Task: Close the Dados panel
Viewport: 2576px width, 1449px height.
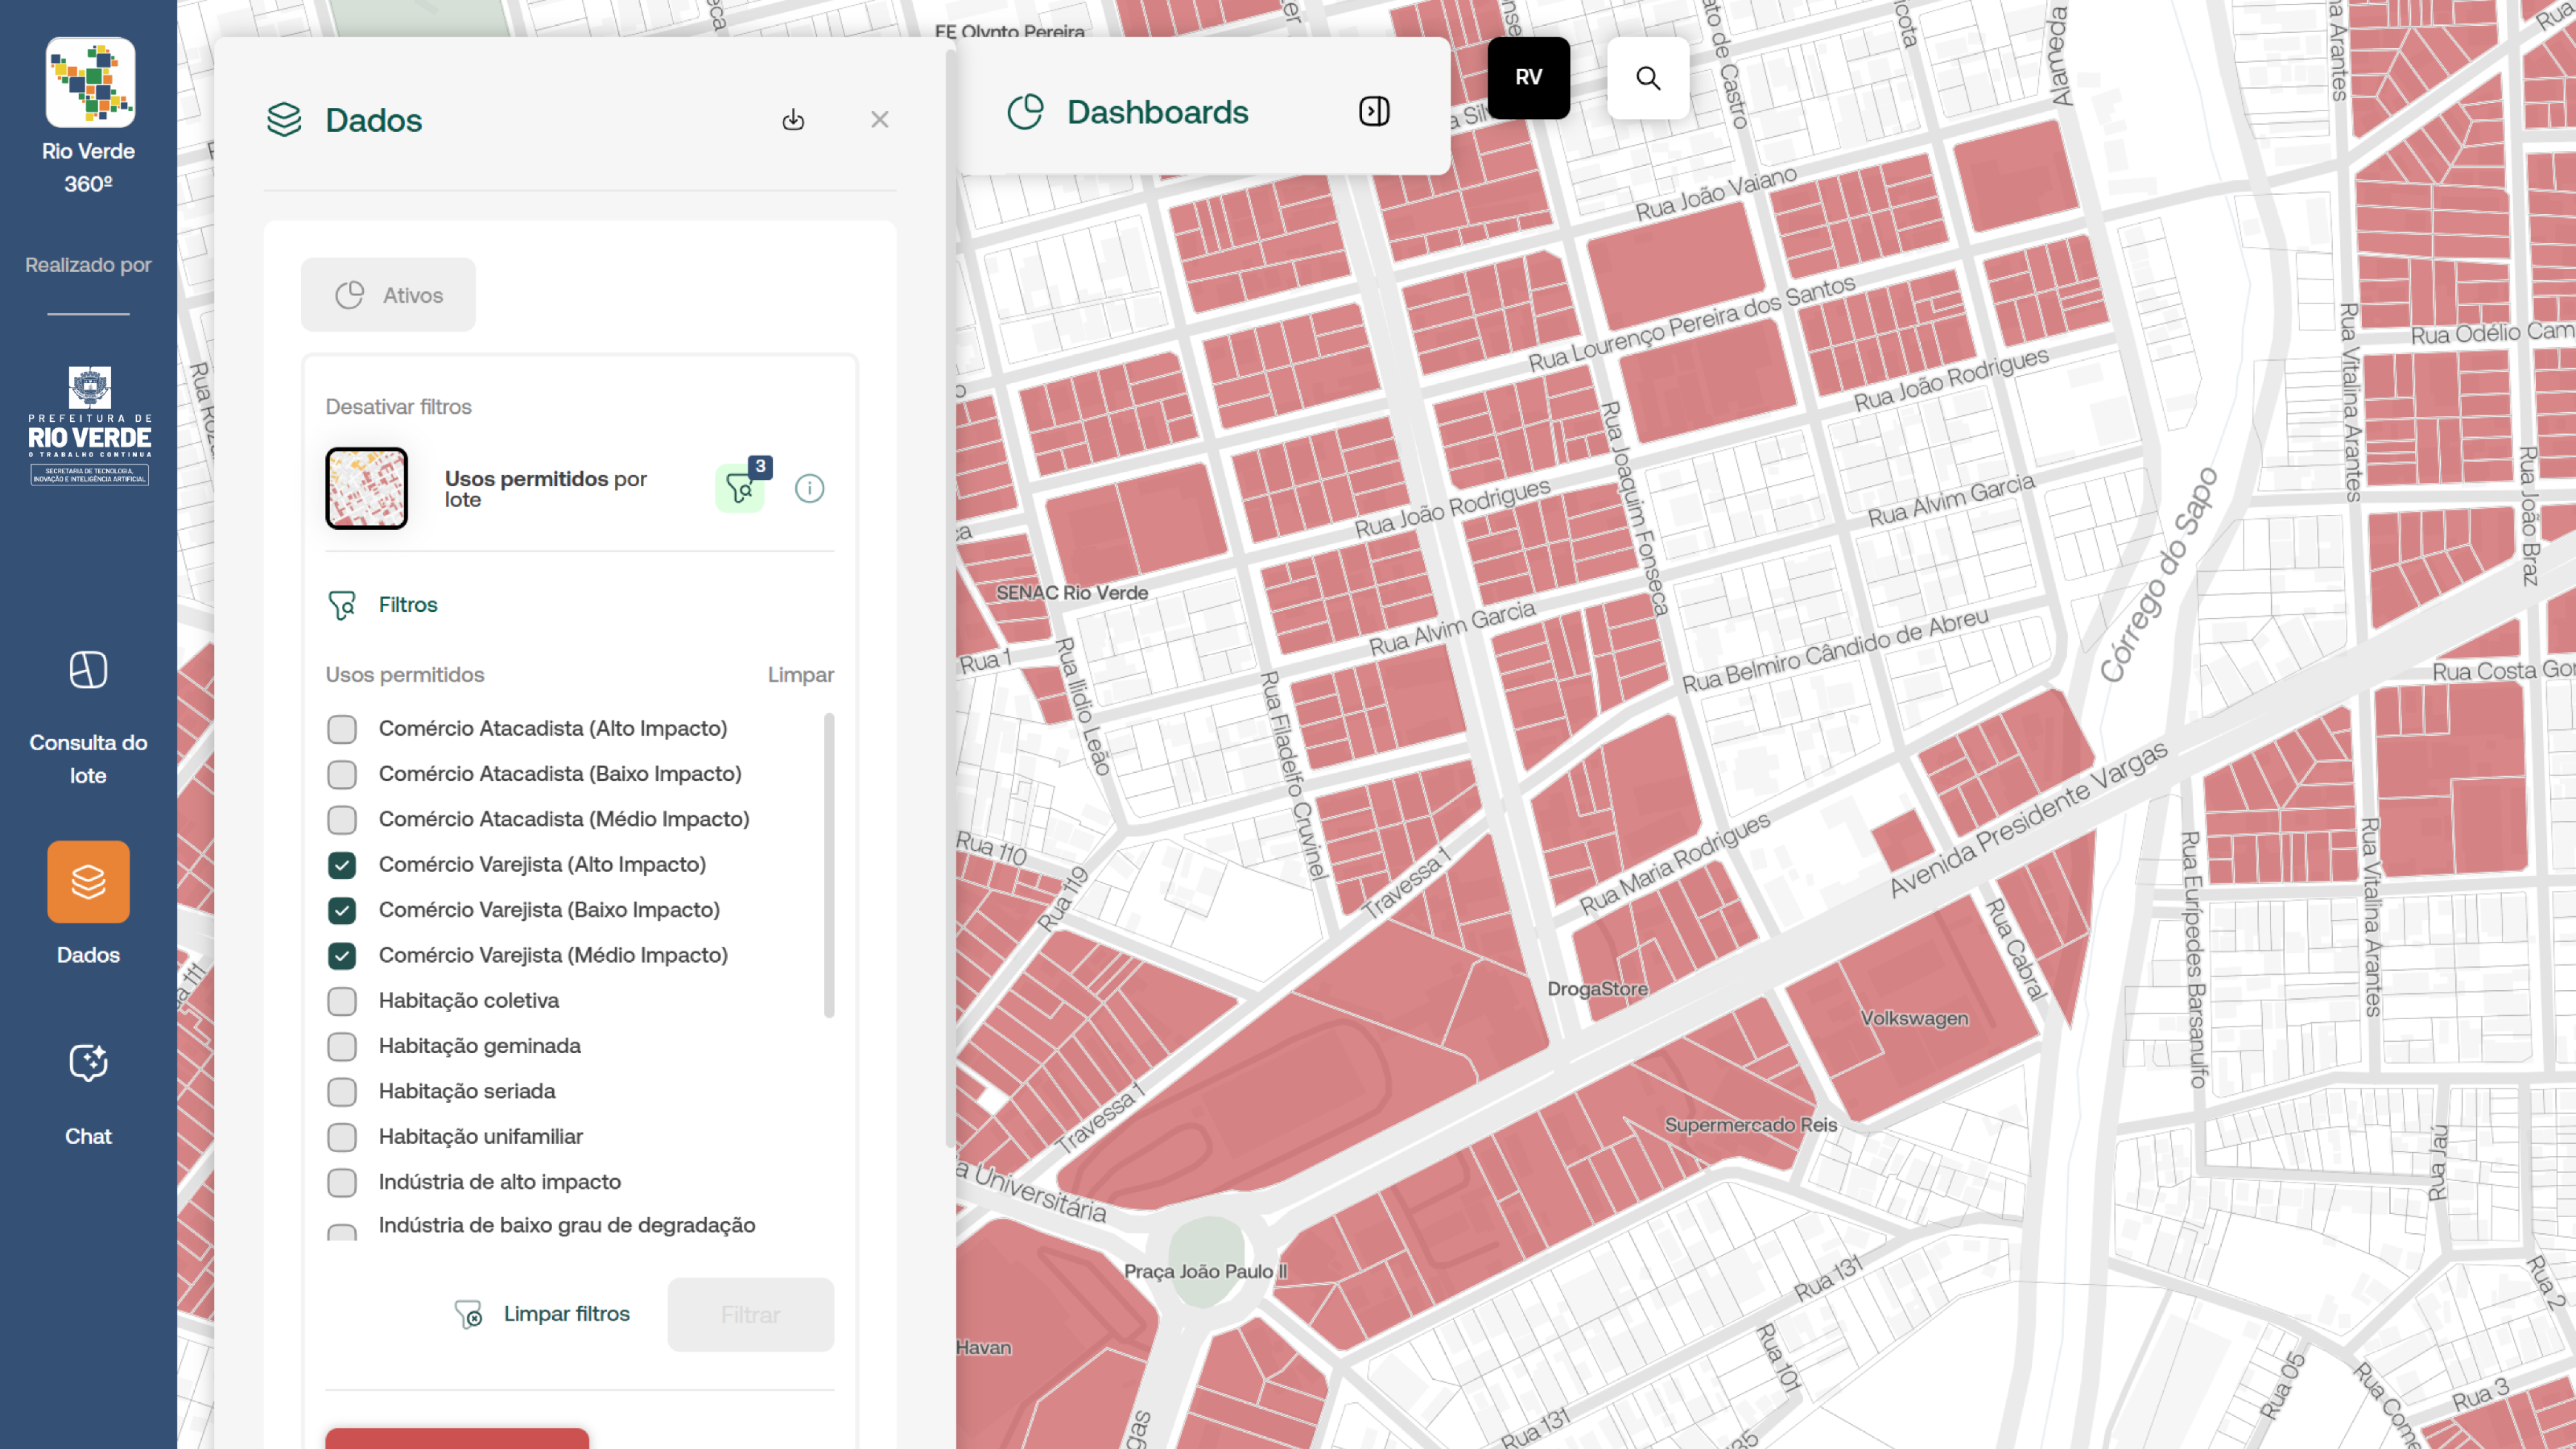Action: 880,120
